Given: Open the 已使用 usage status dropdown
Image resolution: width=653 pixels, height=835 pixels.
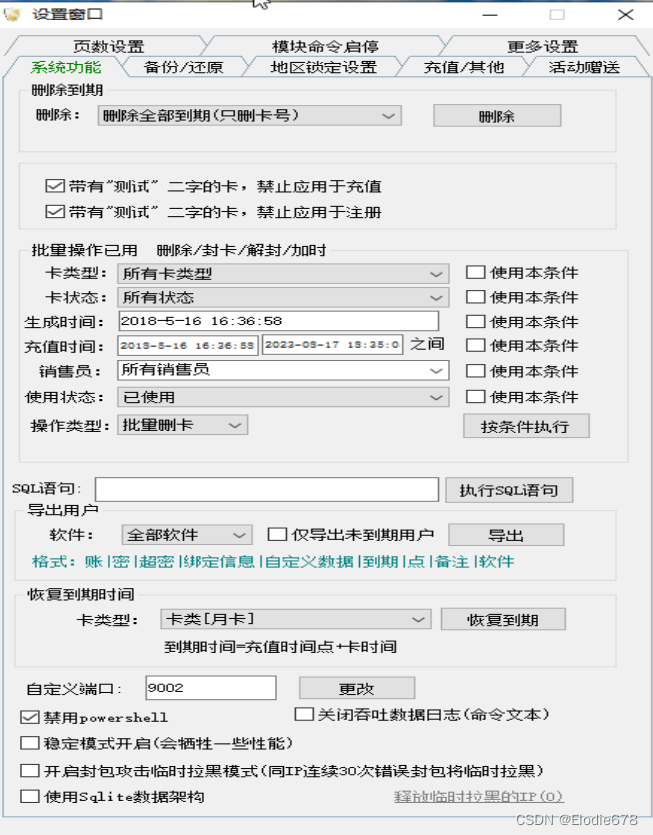Looking at the screenshot, I should coord(283,397).
